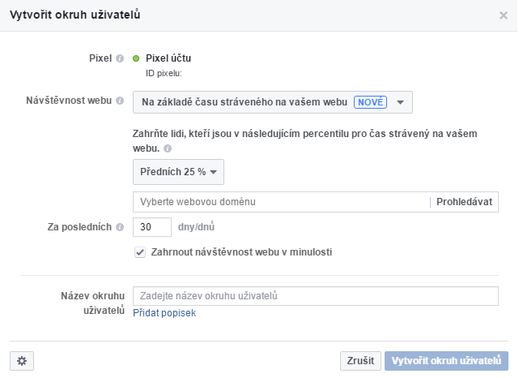The width and height of the screenshot is (519, 378).
Task: Open the Návštěvnost webu dropdown
Action: pyautogui.click(x=273, y=102)
